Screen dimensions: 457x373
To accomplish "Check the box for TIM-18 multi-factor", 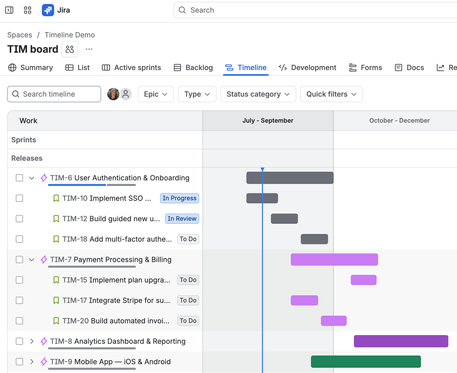I will point(19,239).
